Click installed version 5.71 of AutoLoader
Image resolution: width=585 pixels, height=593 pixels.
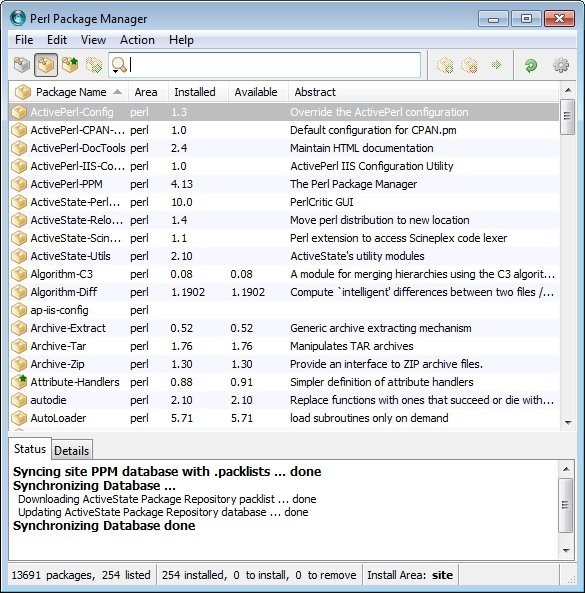(182, 418)
